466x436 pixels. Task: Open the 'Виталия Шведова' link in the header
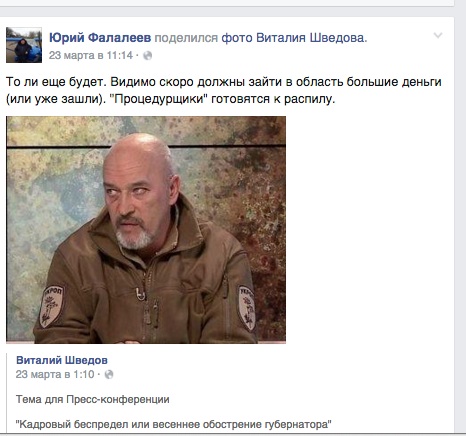click(310, 38)
